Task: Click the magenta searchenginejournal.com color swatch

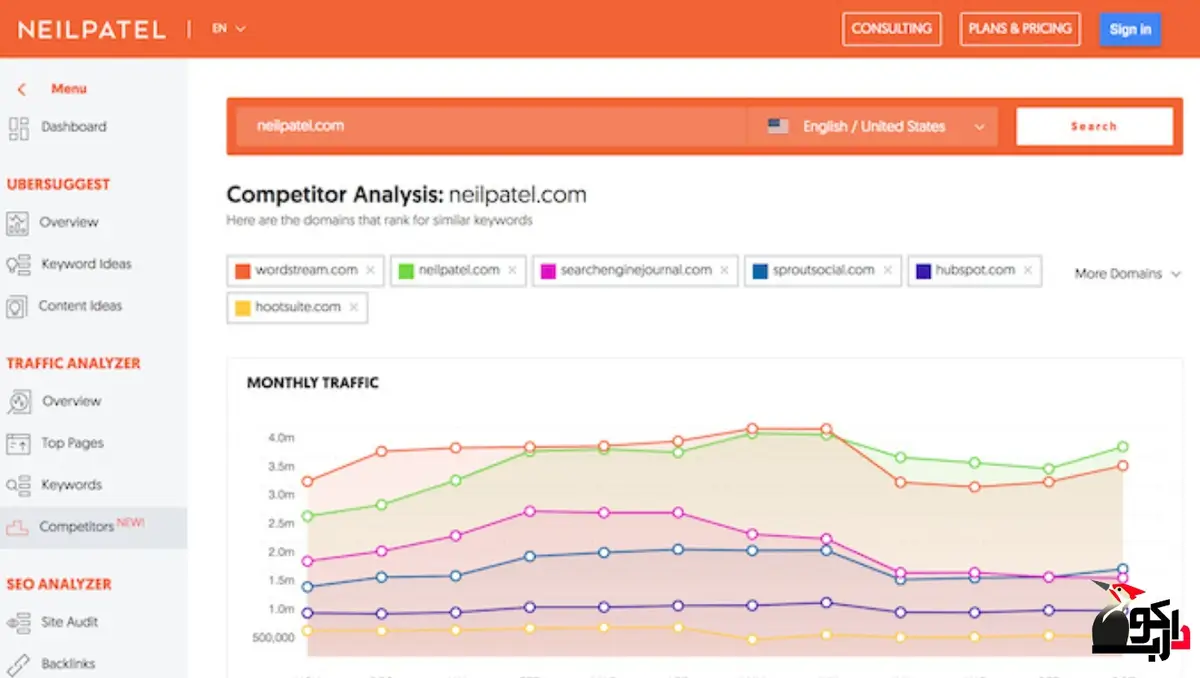Action: pos(548,270)
